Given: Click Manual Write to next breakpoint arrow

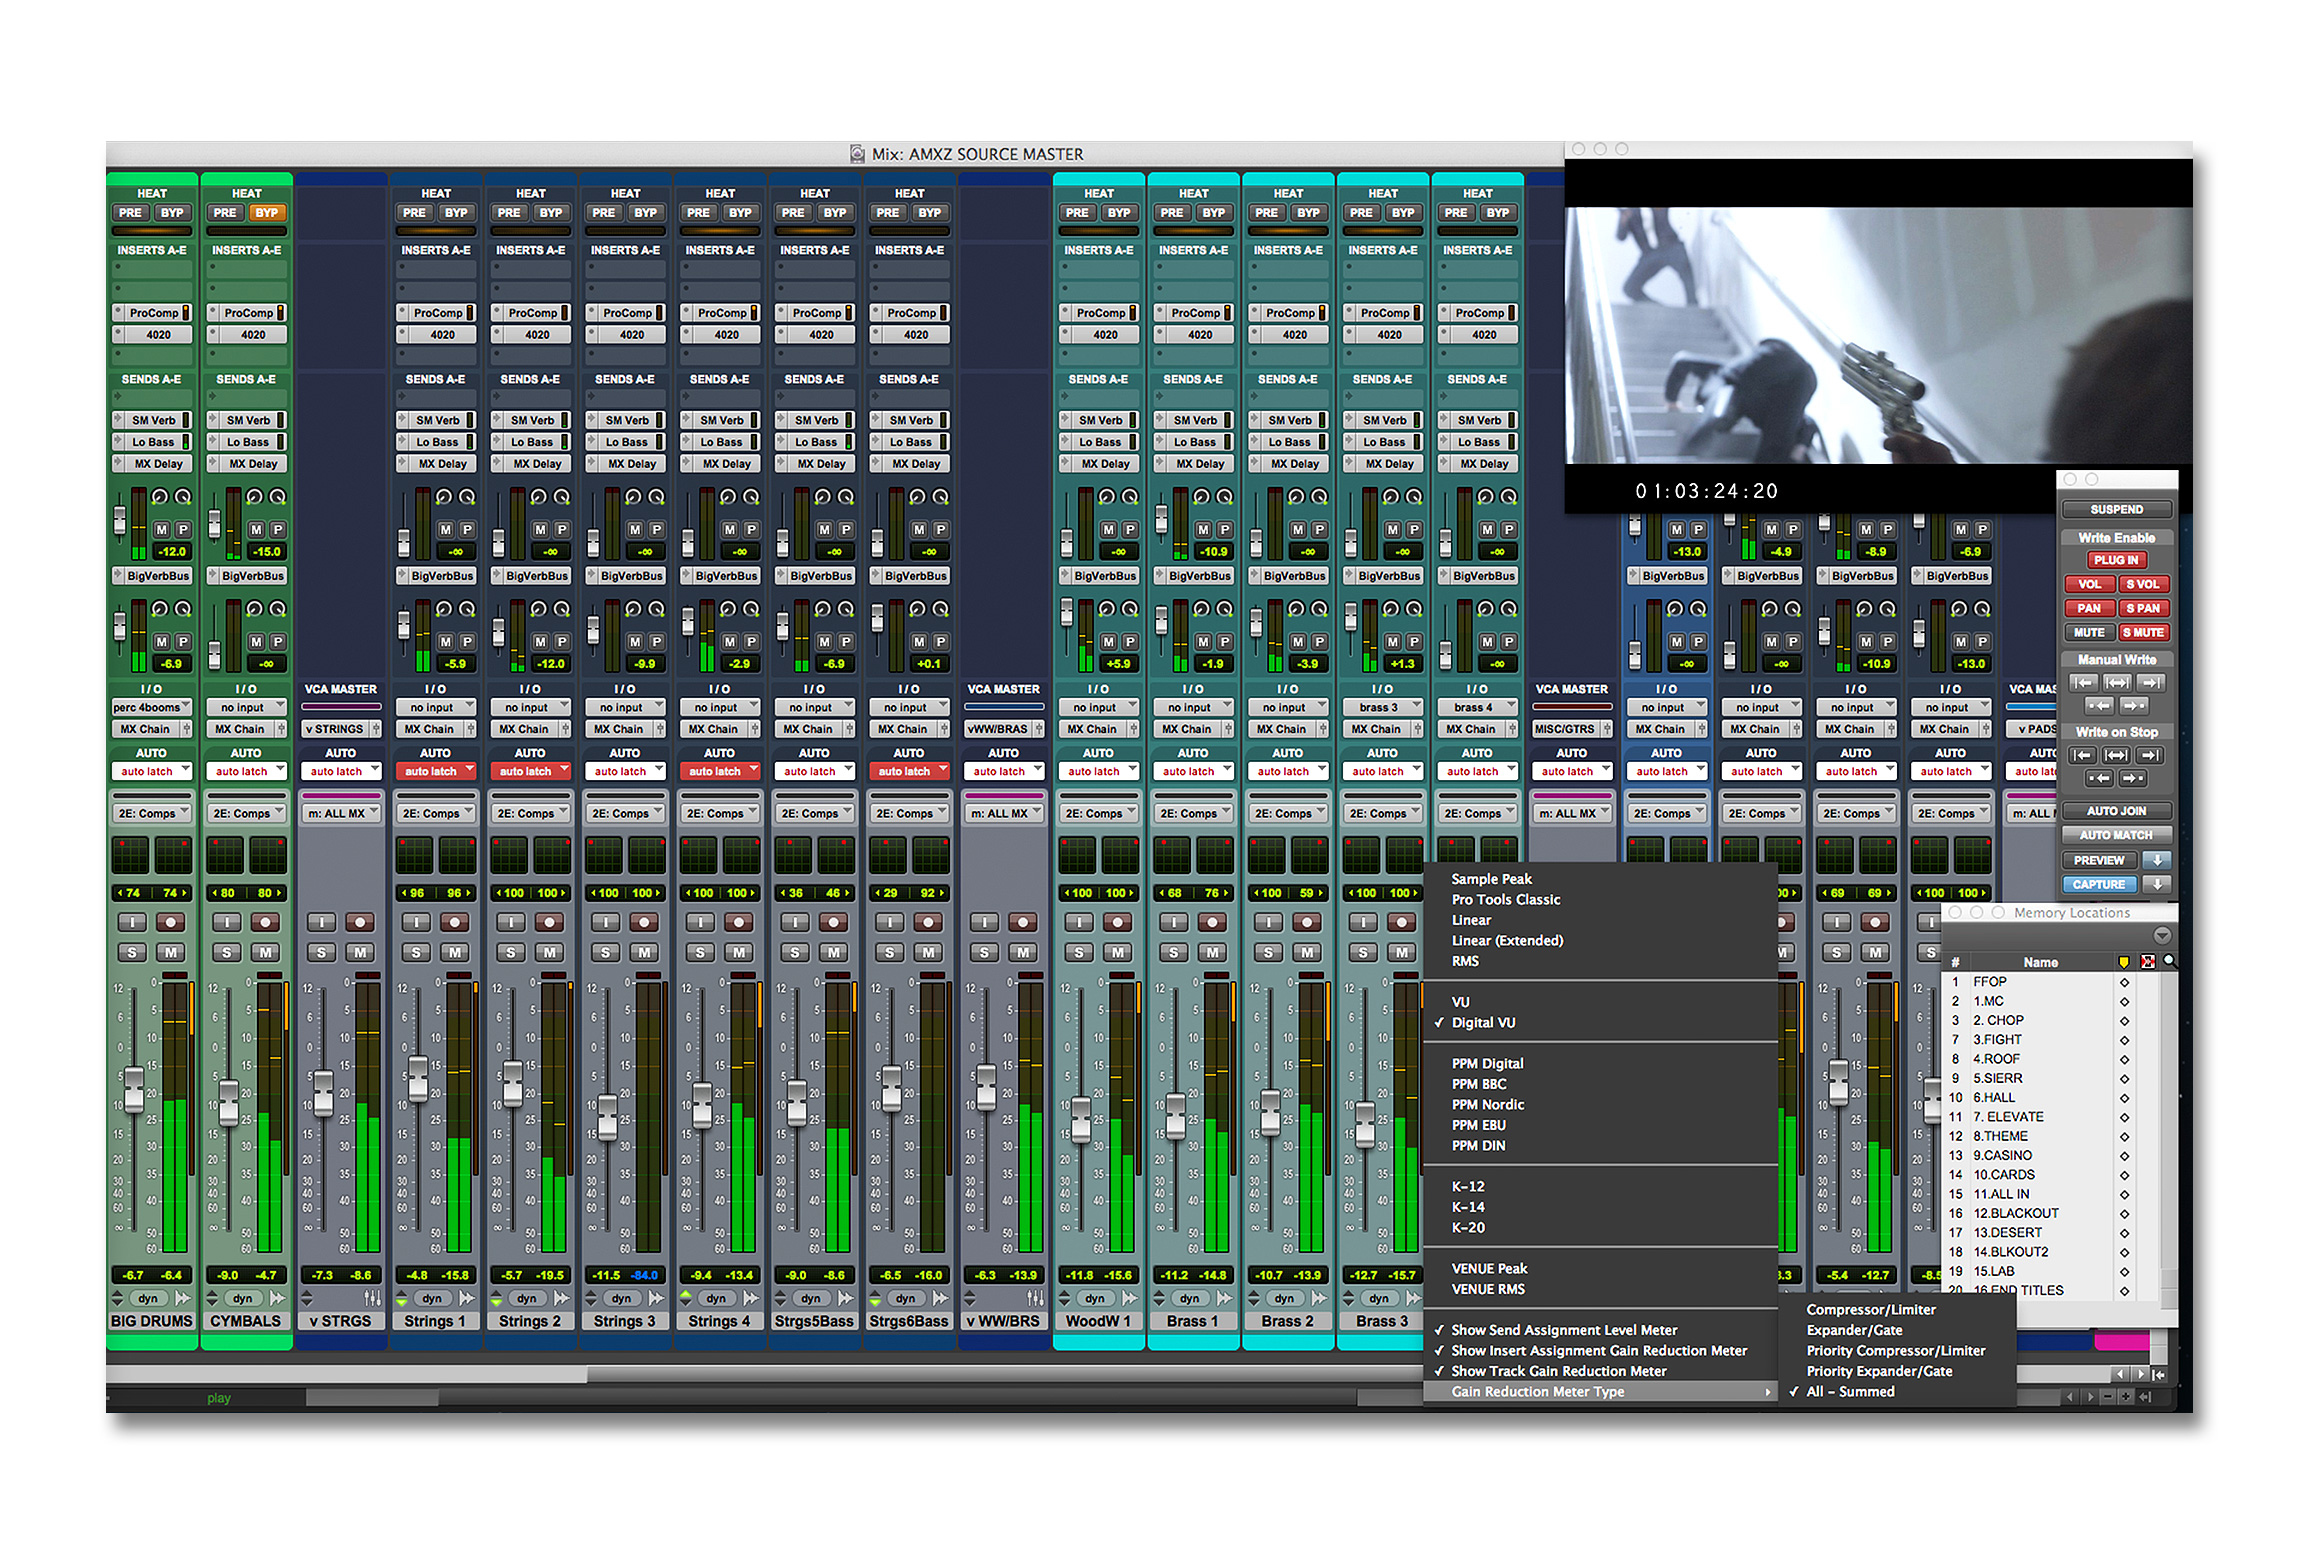Looking at the screenshot, I should pyautogui.click(x=2134, y=705).
